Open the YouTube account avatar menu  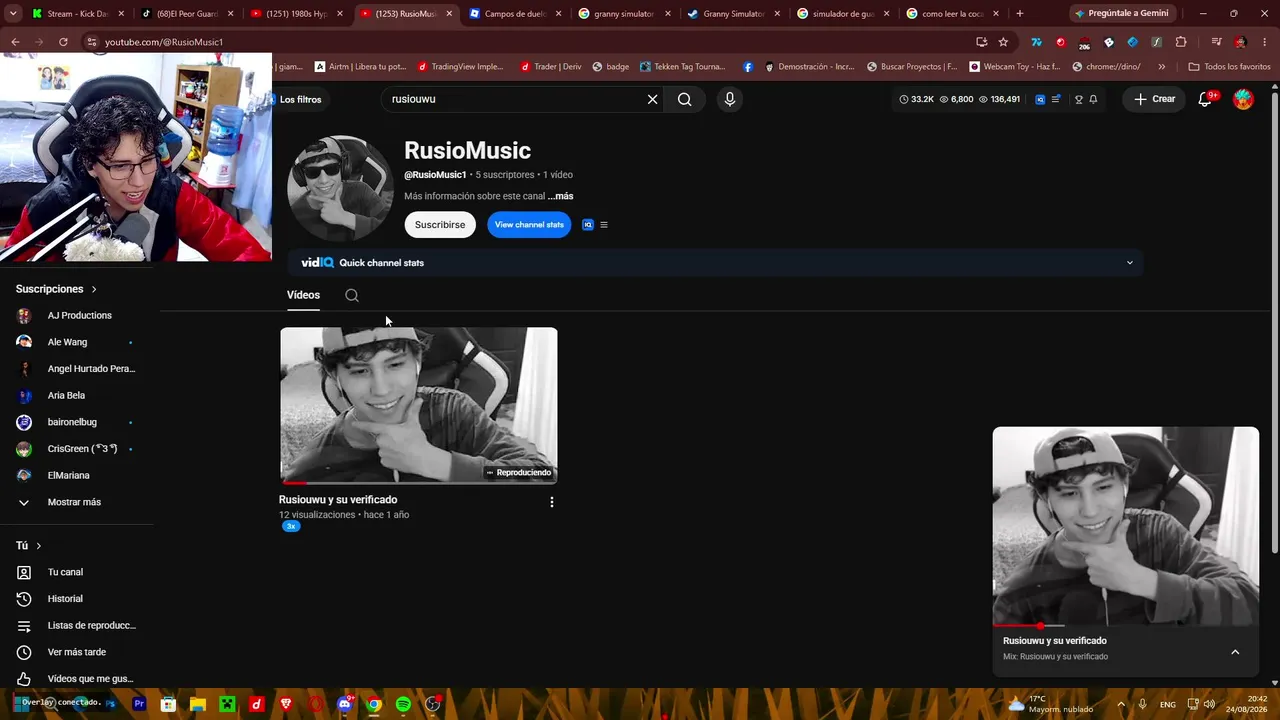coord(1243,99)
